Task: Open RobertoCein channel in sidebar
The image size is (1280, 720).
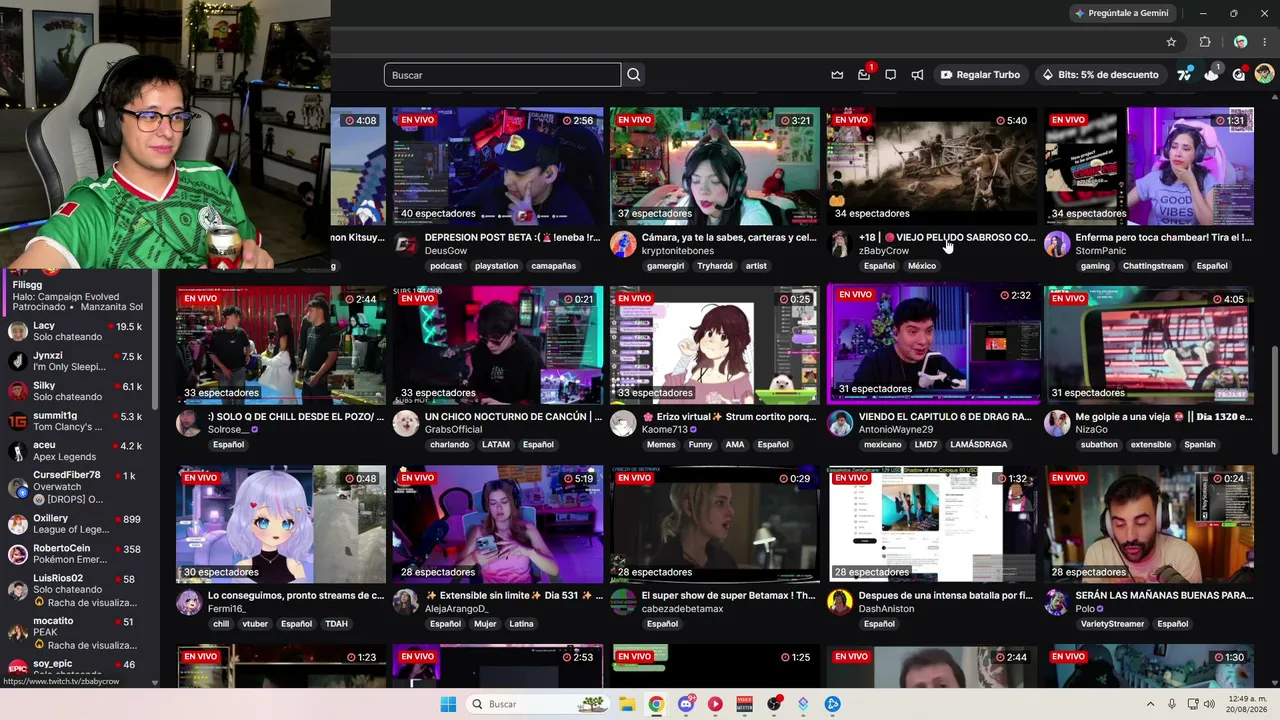Action: pos(76,554)
